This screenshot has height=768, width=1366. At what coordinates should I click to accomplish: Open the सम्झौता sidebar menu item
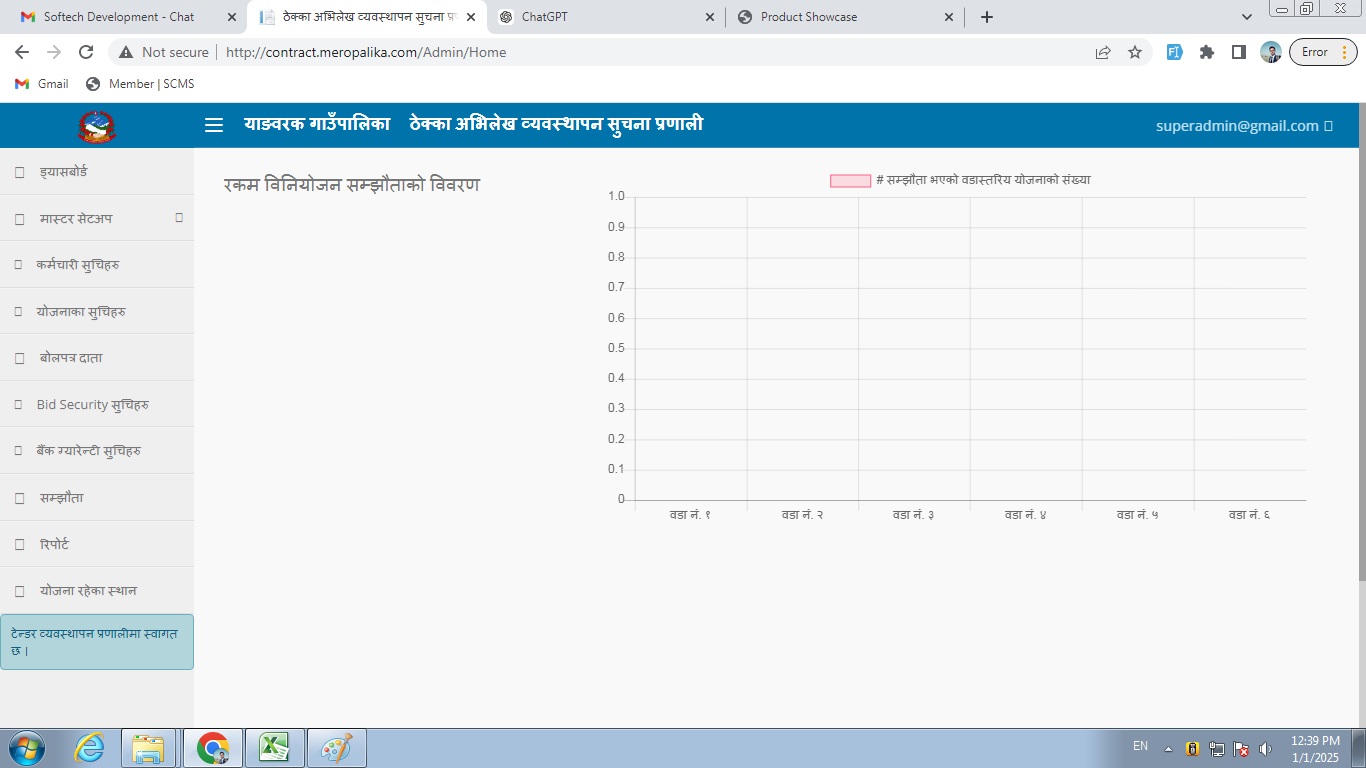point(62,498)
